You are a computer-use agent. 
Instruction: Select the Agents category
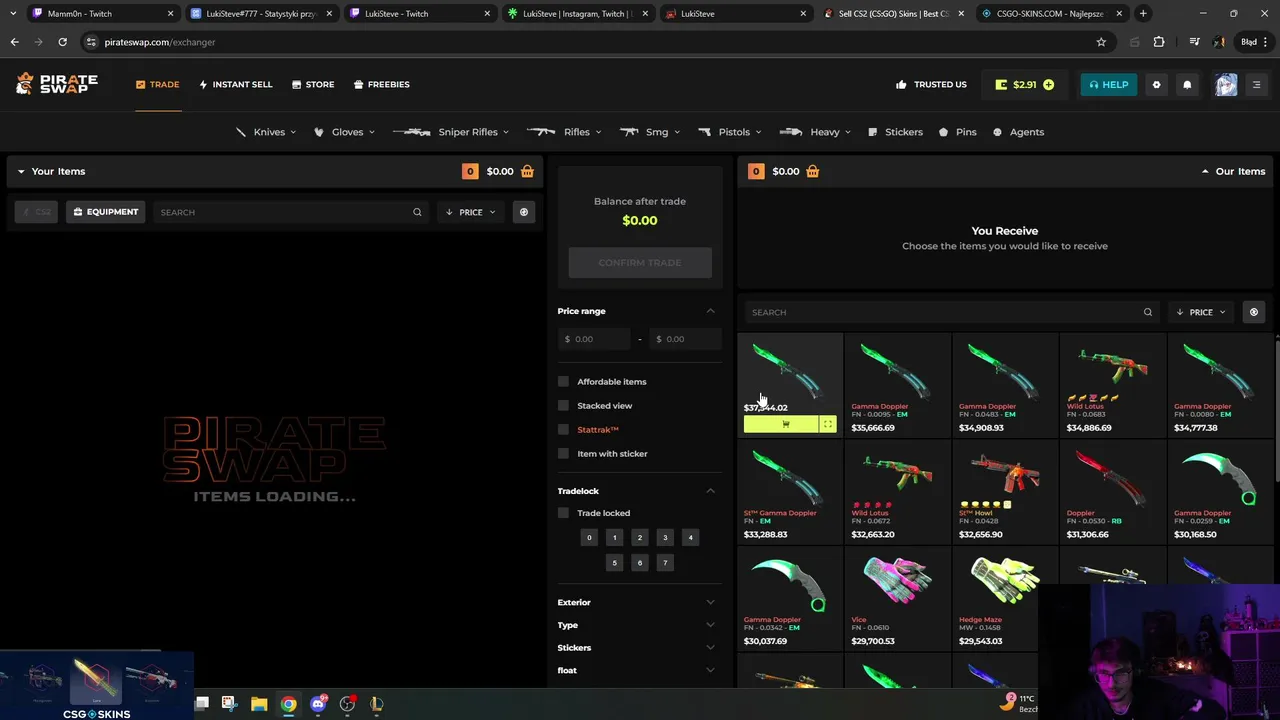coord(1018,132)
